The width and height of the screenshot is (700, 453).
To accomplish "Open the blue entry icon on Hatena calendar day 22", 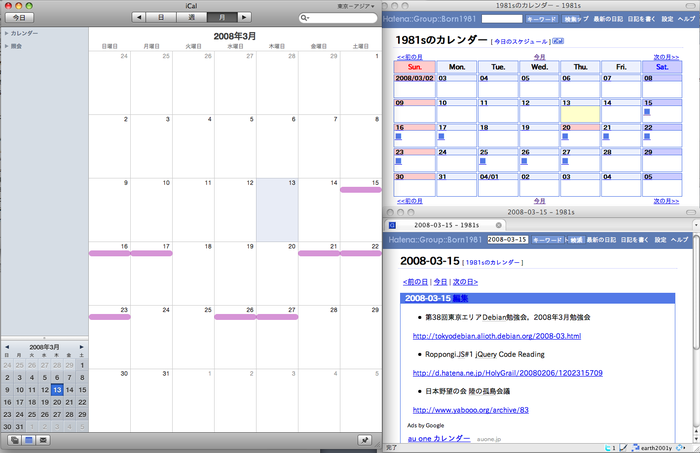I will coord(647,136).
